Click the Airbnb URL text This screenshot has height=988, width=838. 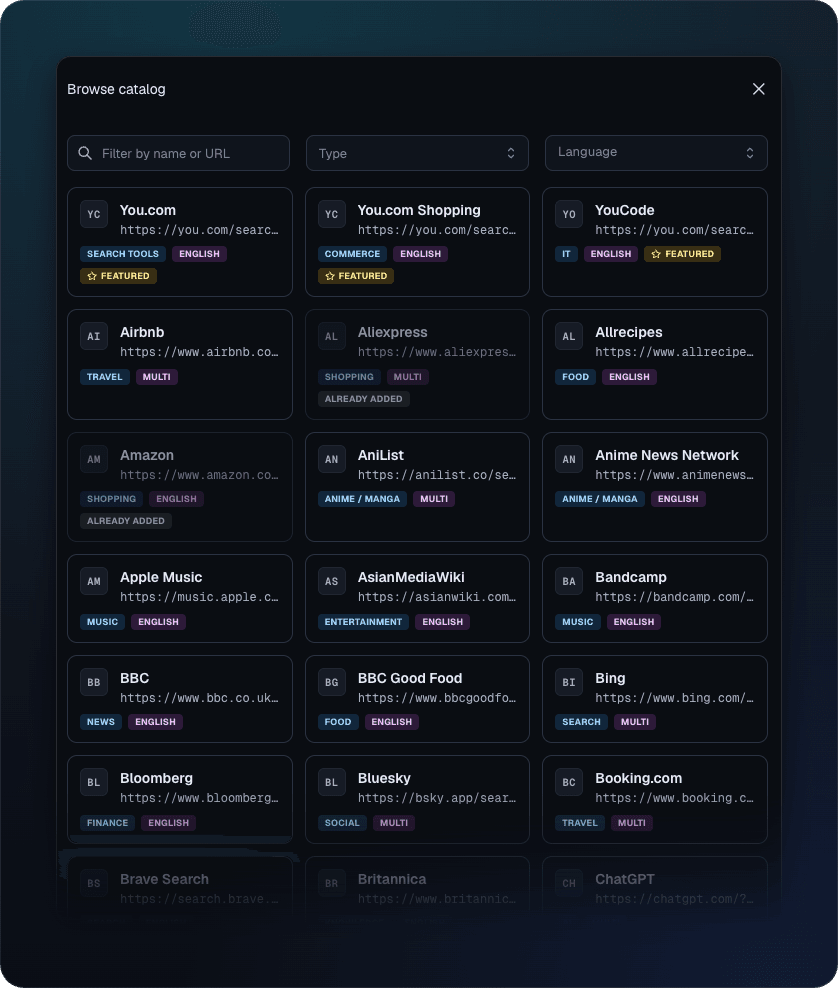(199, 352)
